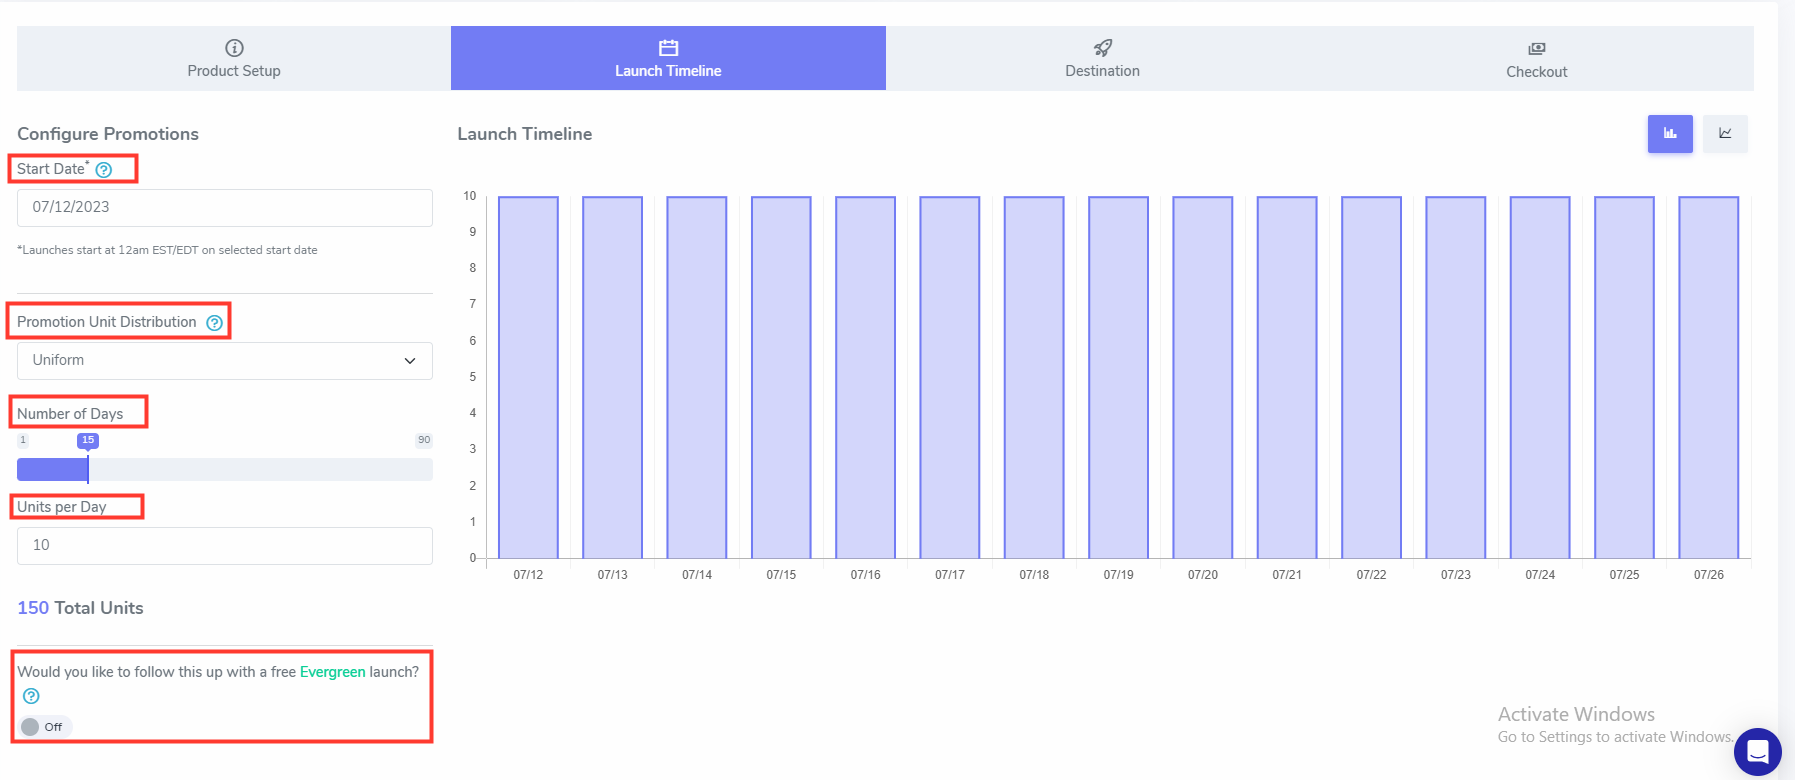
Task: Click the 07/12 bar in chart
Action: [x=528, y=377]
